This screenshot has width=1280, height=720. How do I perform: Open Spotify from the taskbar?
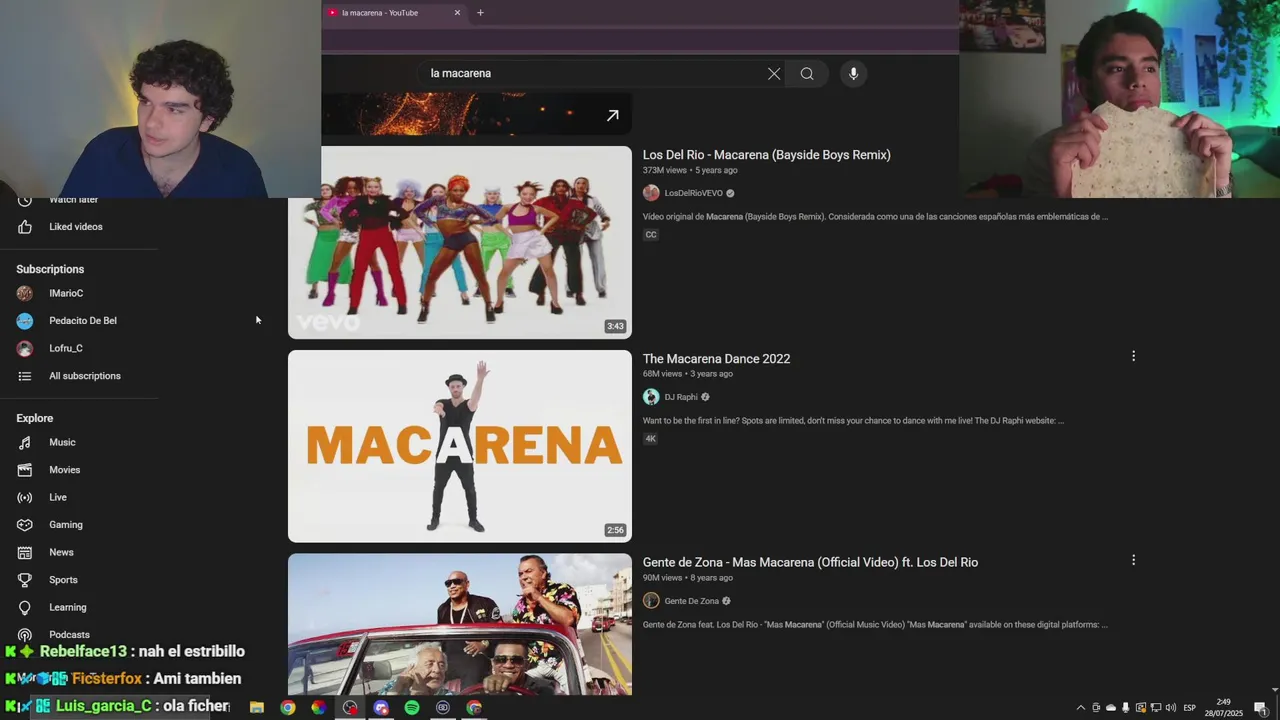[x=412, y=707]
